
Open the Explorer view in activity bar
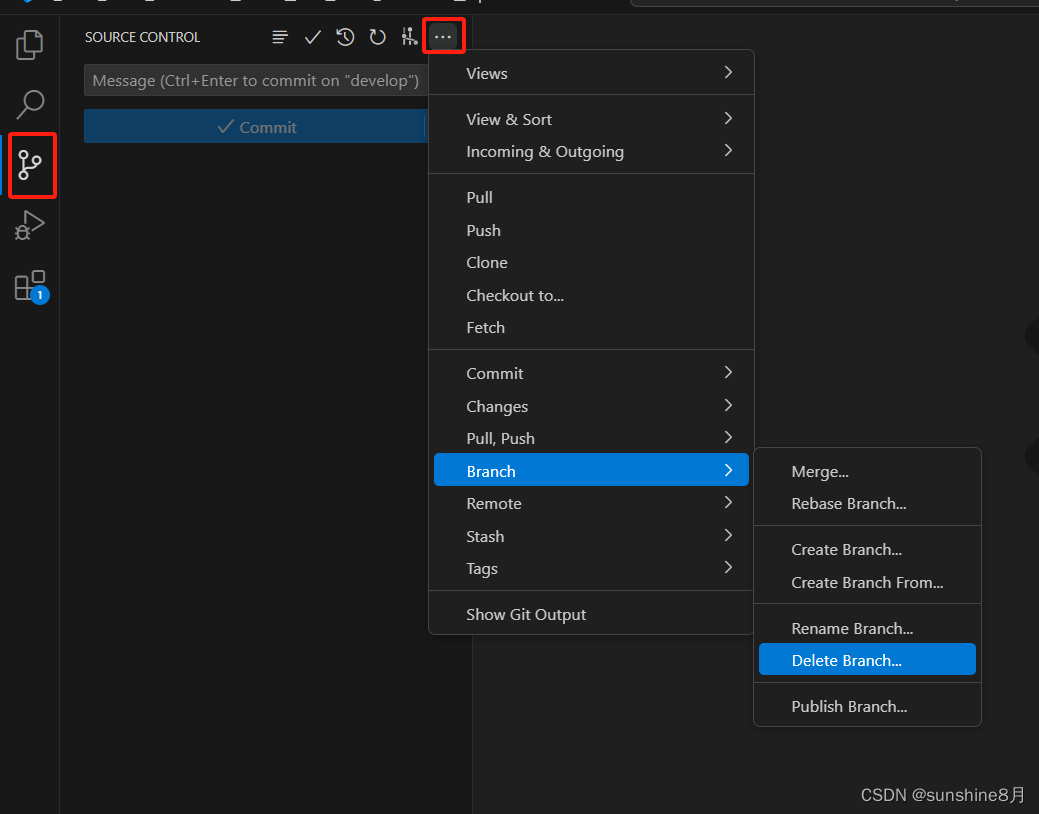[29, 45]
